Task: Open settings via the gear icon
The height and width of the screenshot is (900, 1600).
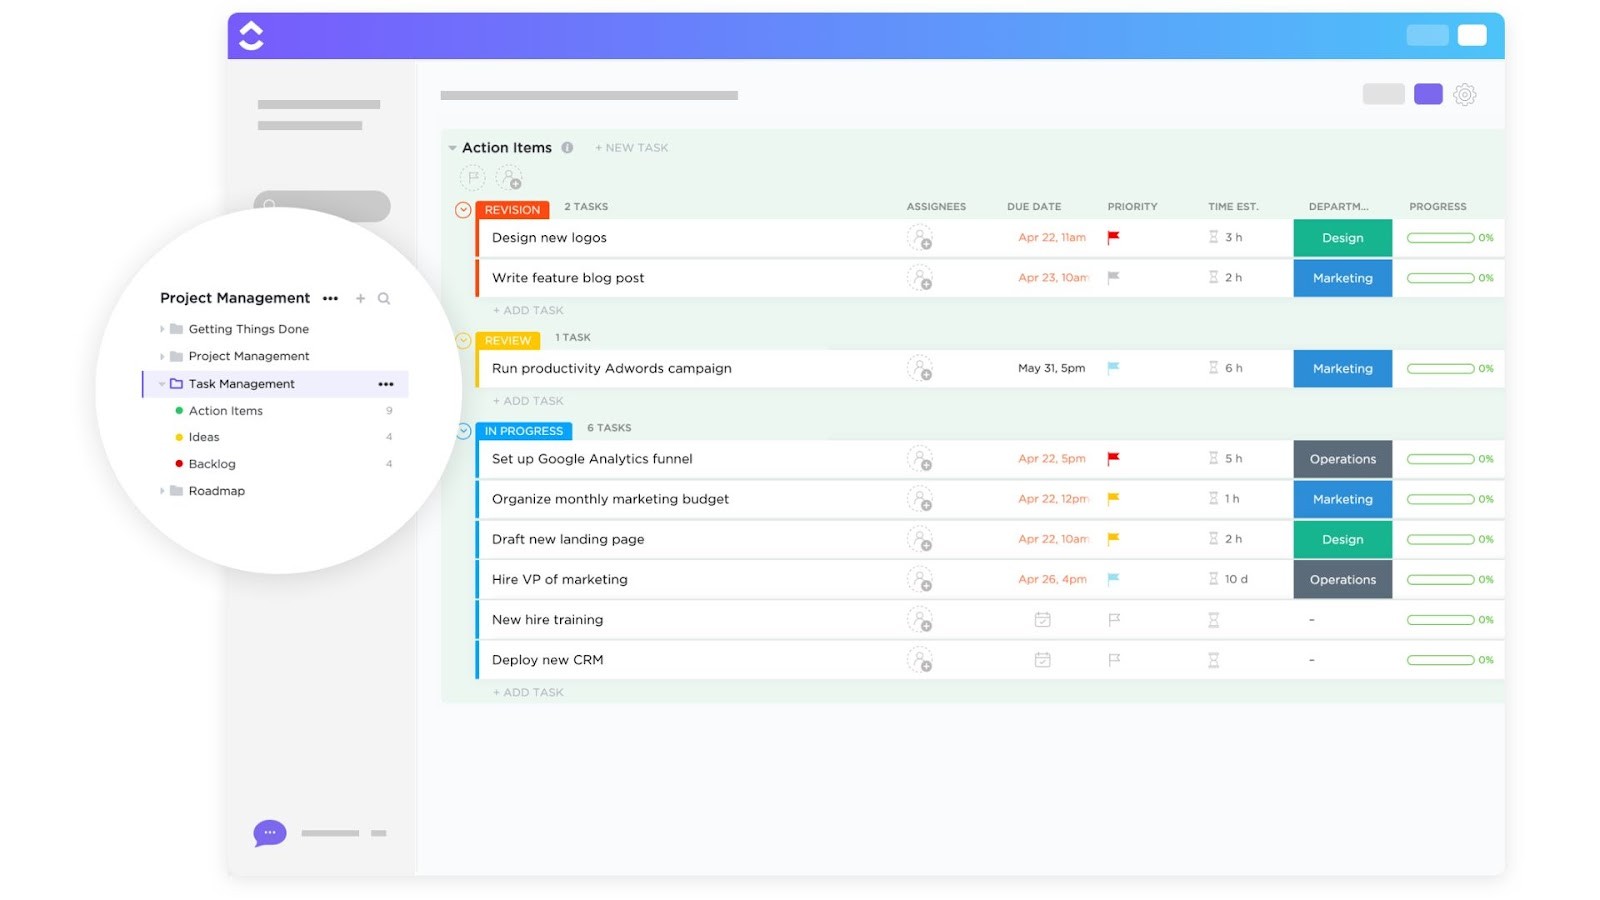Action: tap(1464, 94)
